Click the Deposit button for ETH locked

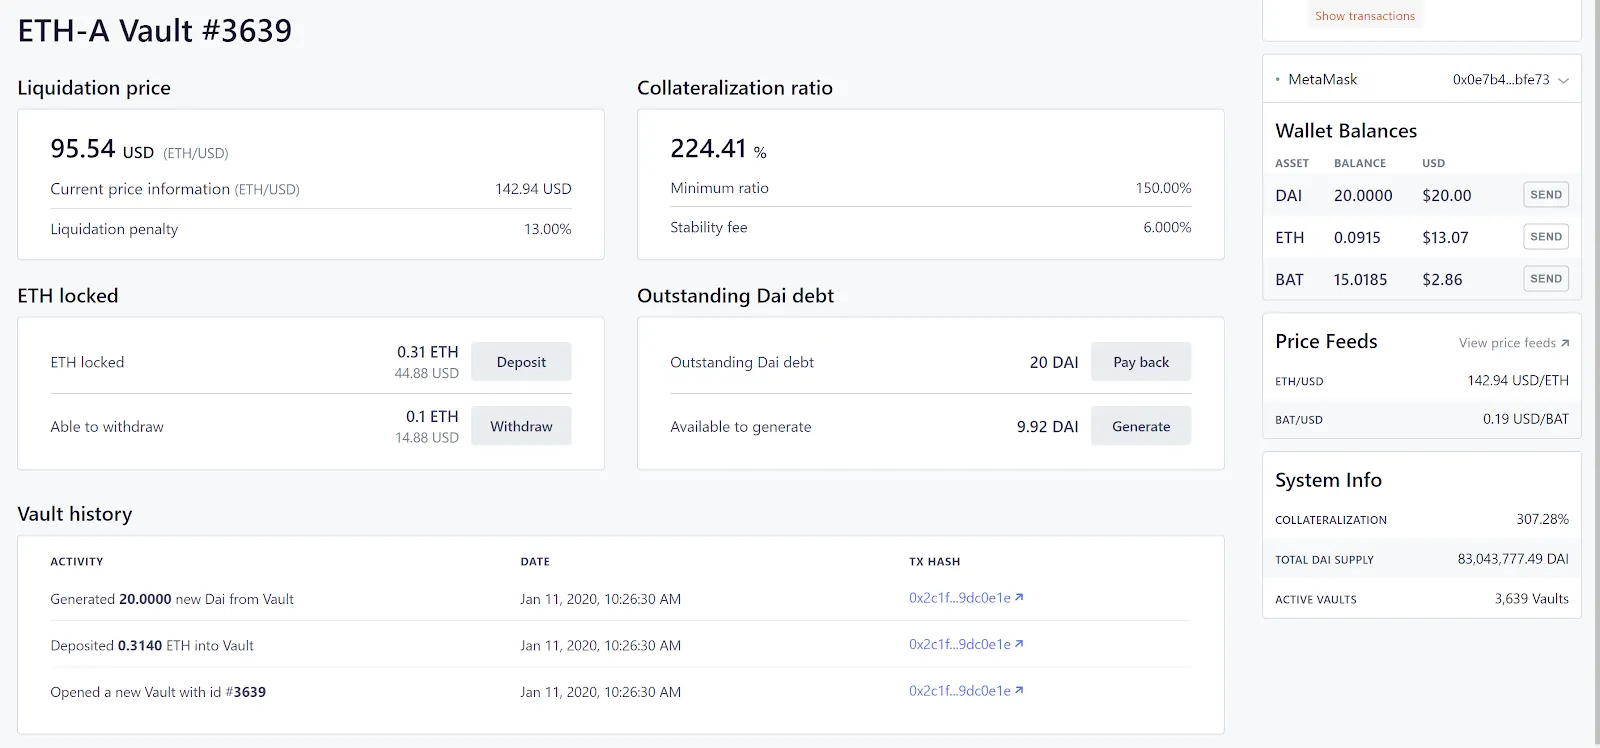(x=521, y=362)
